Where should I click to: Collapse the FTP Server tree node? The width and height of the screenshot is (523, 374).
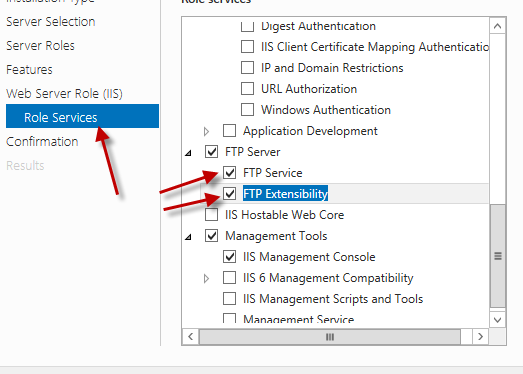coord(188,153)
